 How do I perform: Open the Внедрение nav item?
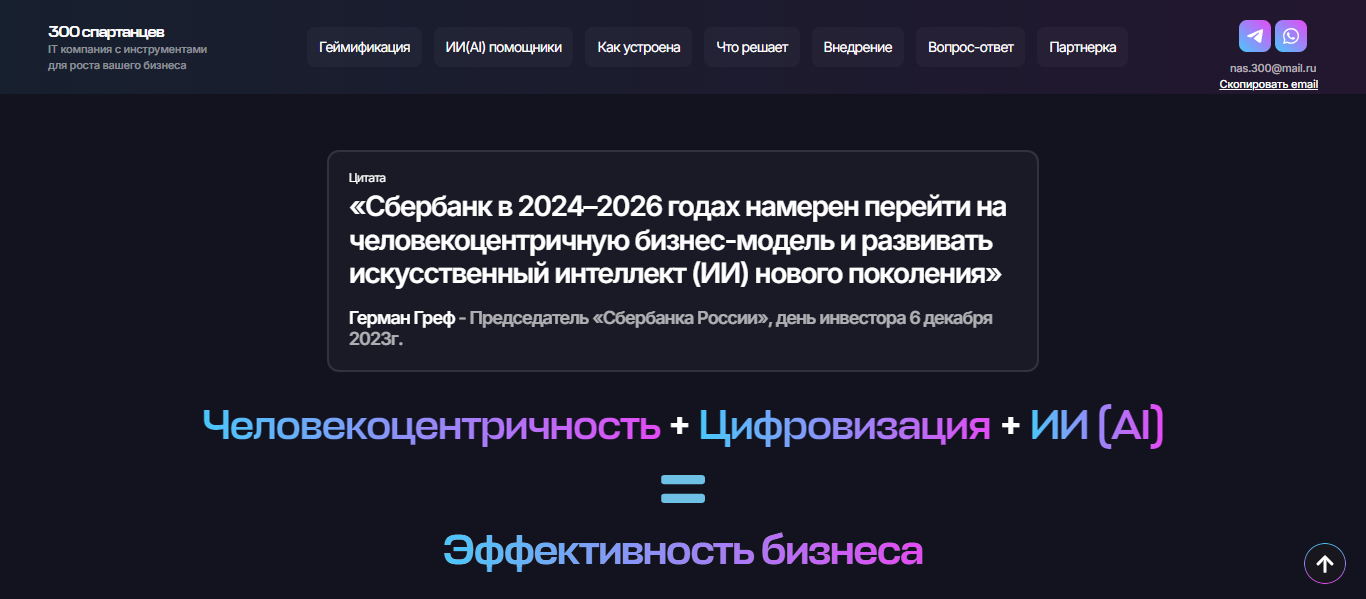pos(857,47)
